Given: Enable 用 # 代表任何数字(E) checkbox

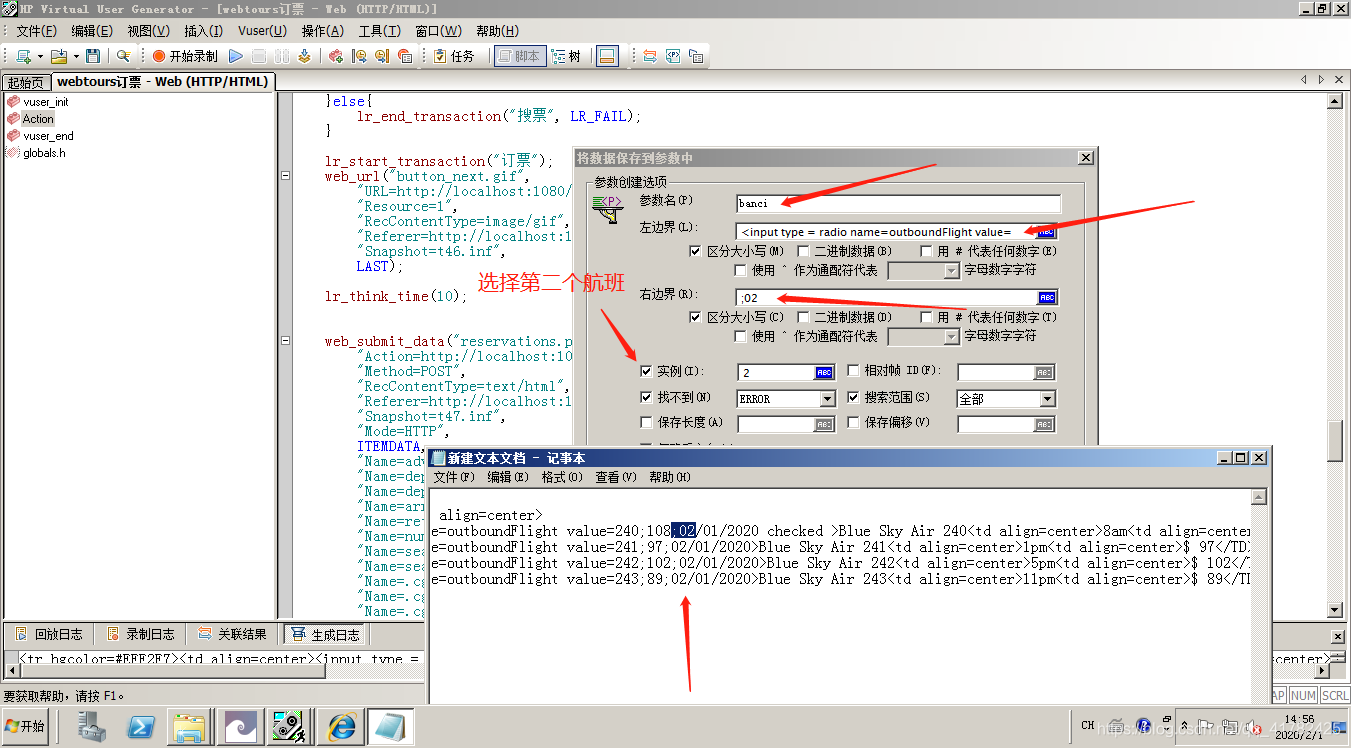Looking at the screenshot, I should click(x=928, y=251).
